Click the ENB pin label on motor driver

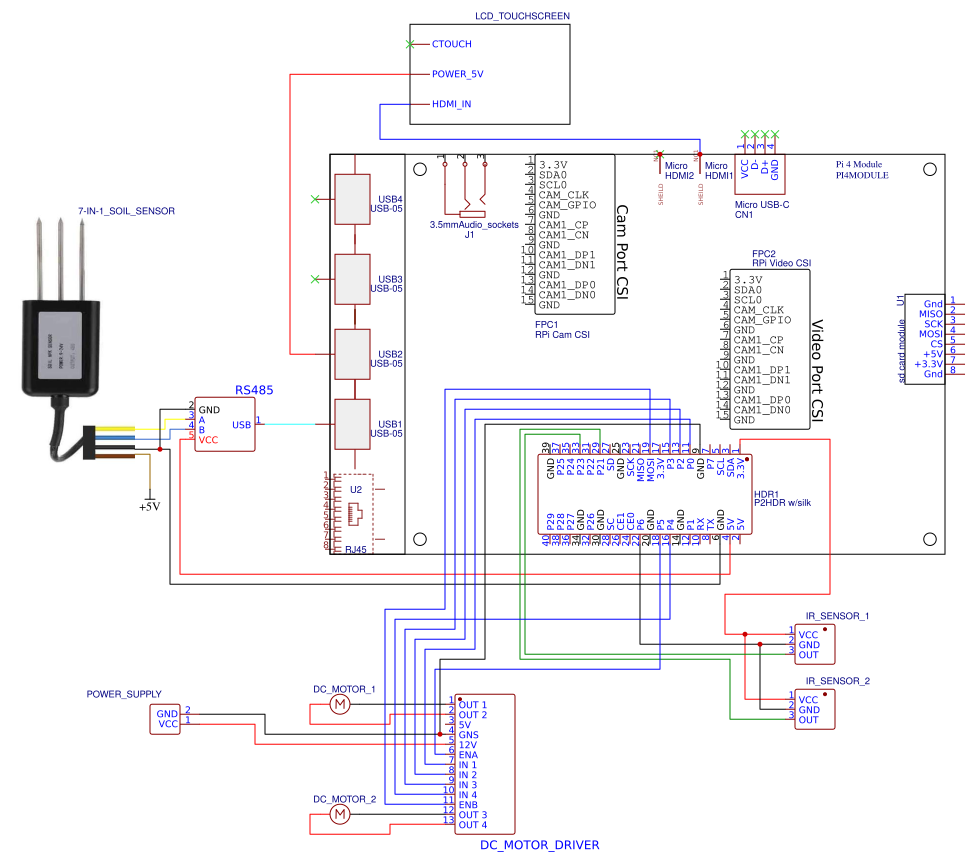(468, 804)
